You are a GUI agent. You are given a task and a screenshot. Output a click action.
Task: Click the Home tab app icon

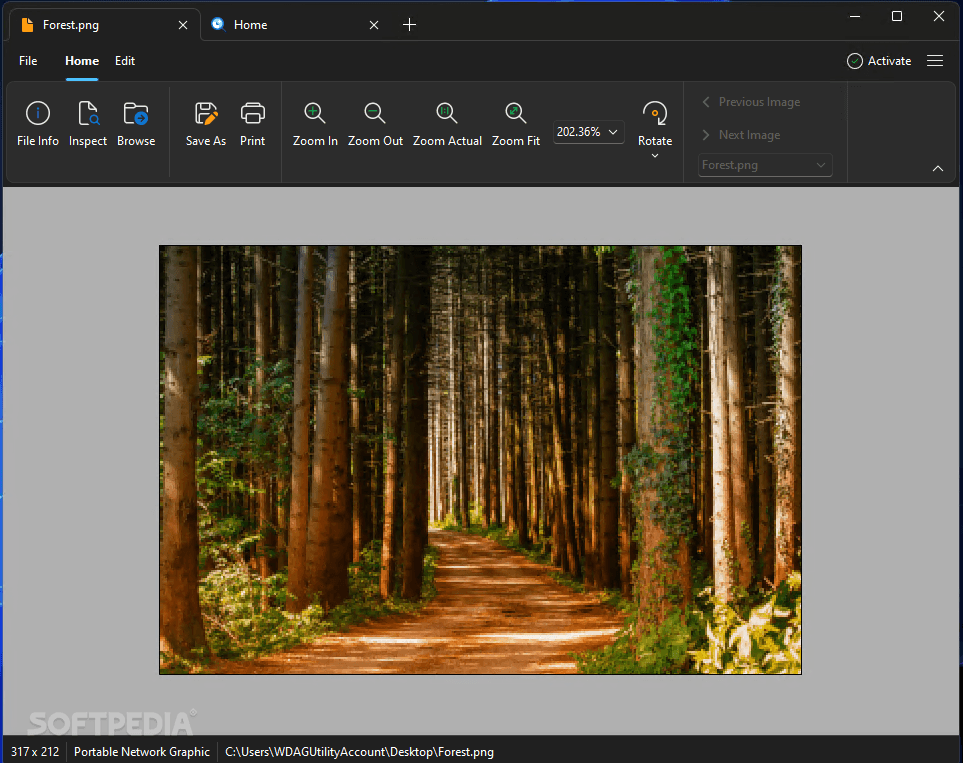pyautogui.click(x=218, y=24)
